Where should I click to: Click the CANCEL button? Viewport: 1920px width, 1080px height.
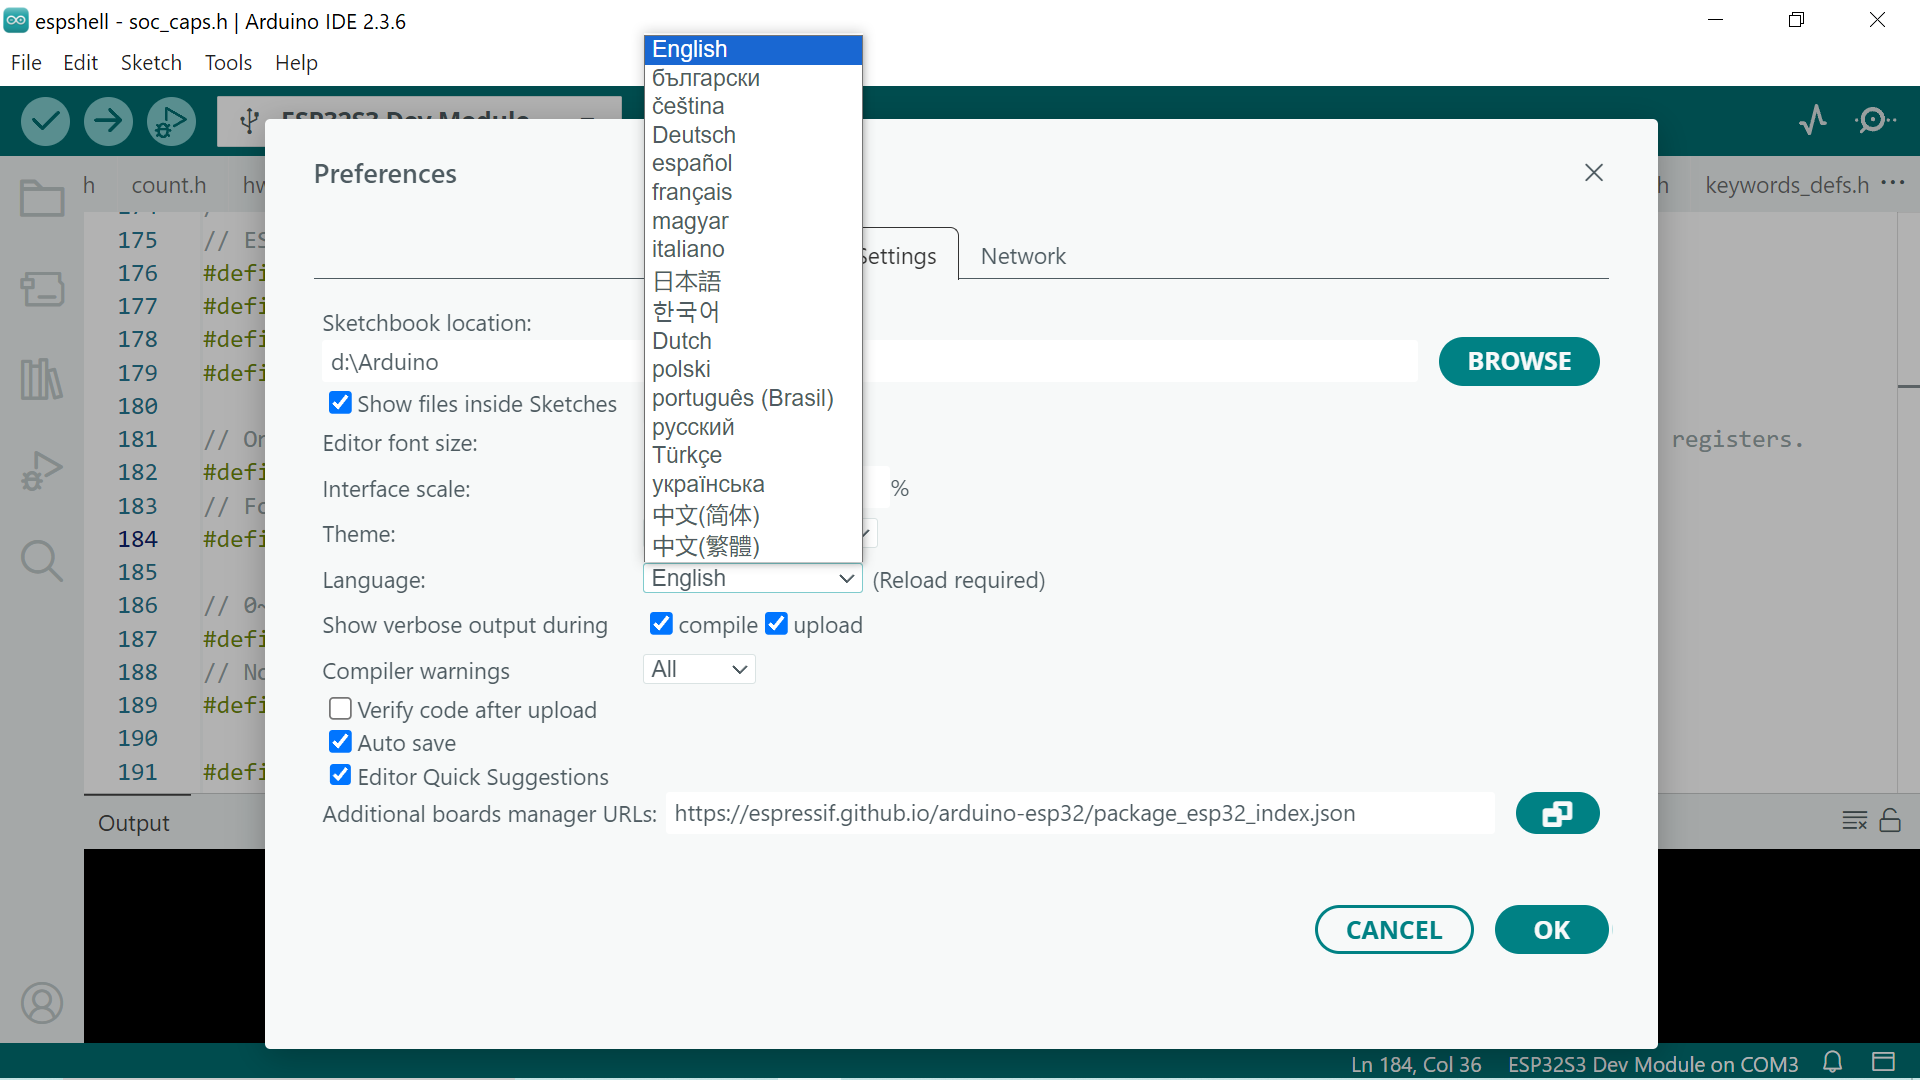[1393, 930]
